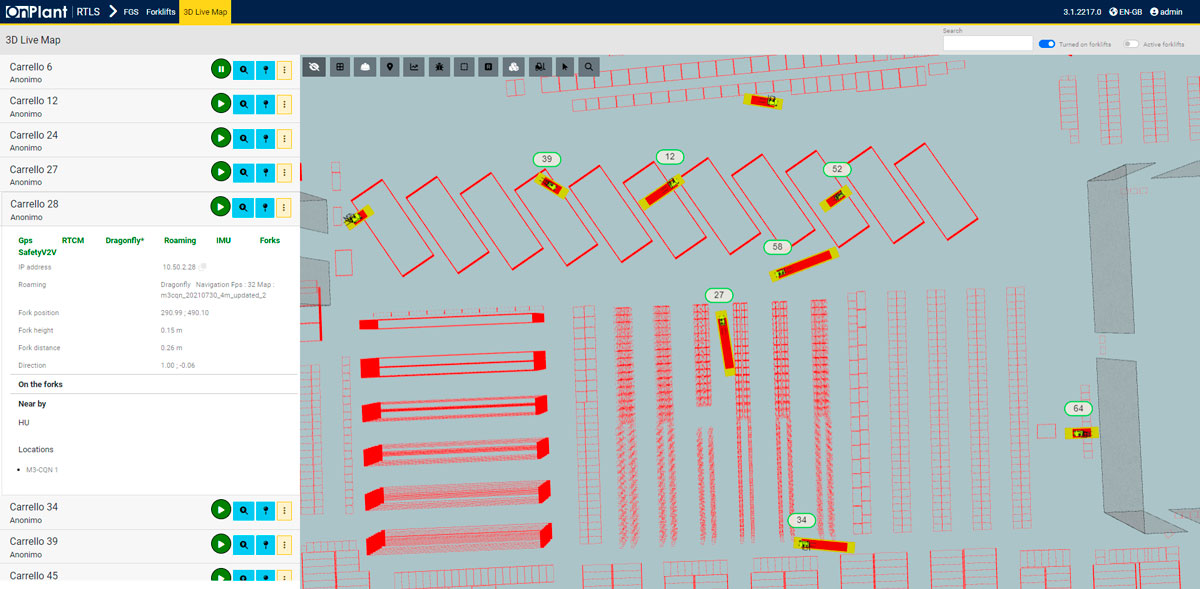The height and width of the screenshot is (589, 1200).
Task: Click the magnifier search icon in map toolbar
Action: click(590, 67)
